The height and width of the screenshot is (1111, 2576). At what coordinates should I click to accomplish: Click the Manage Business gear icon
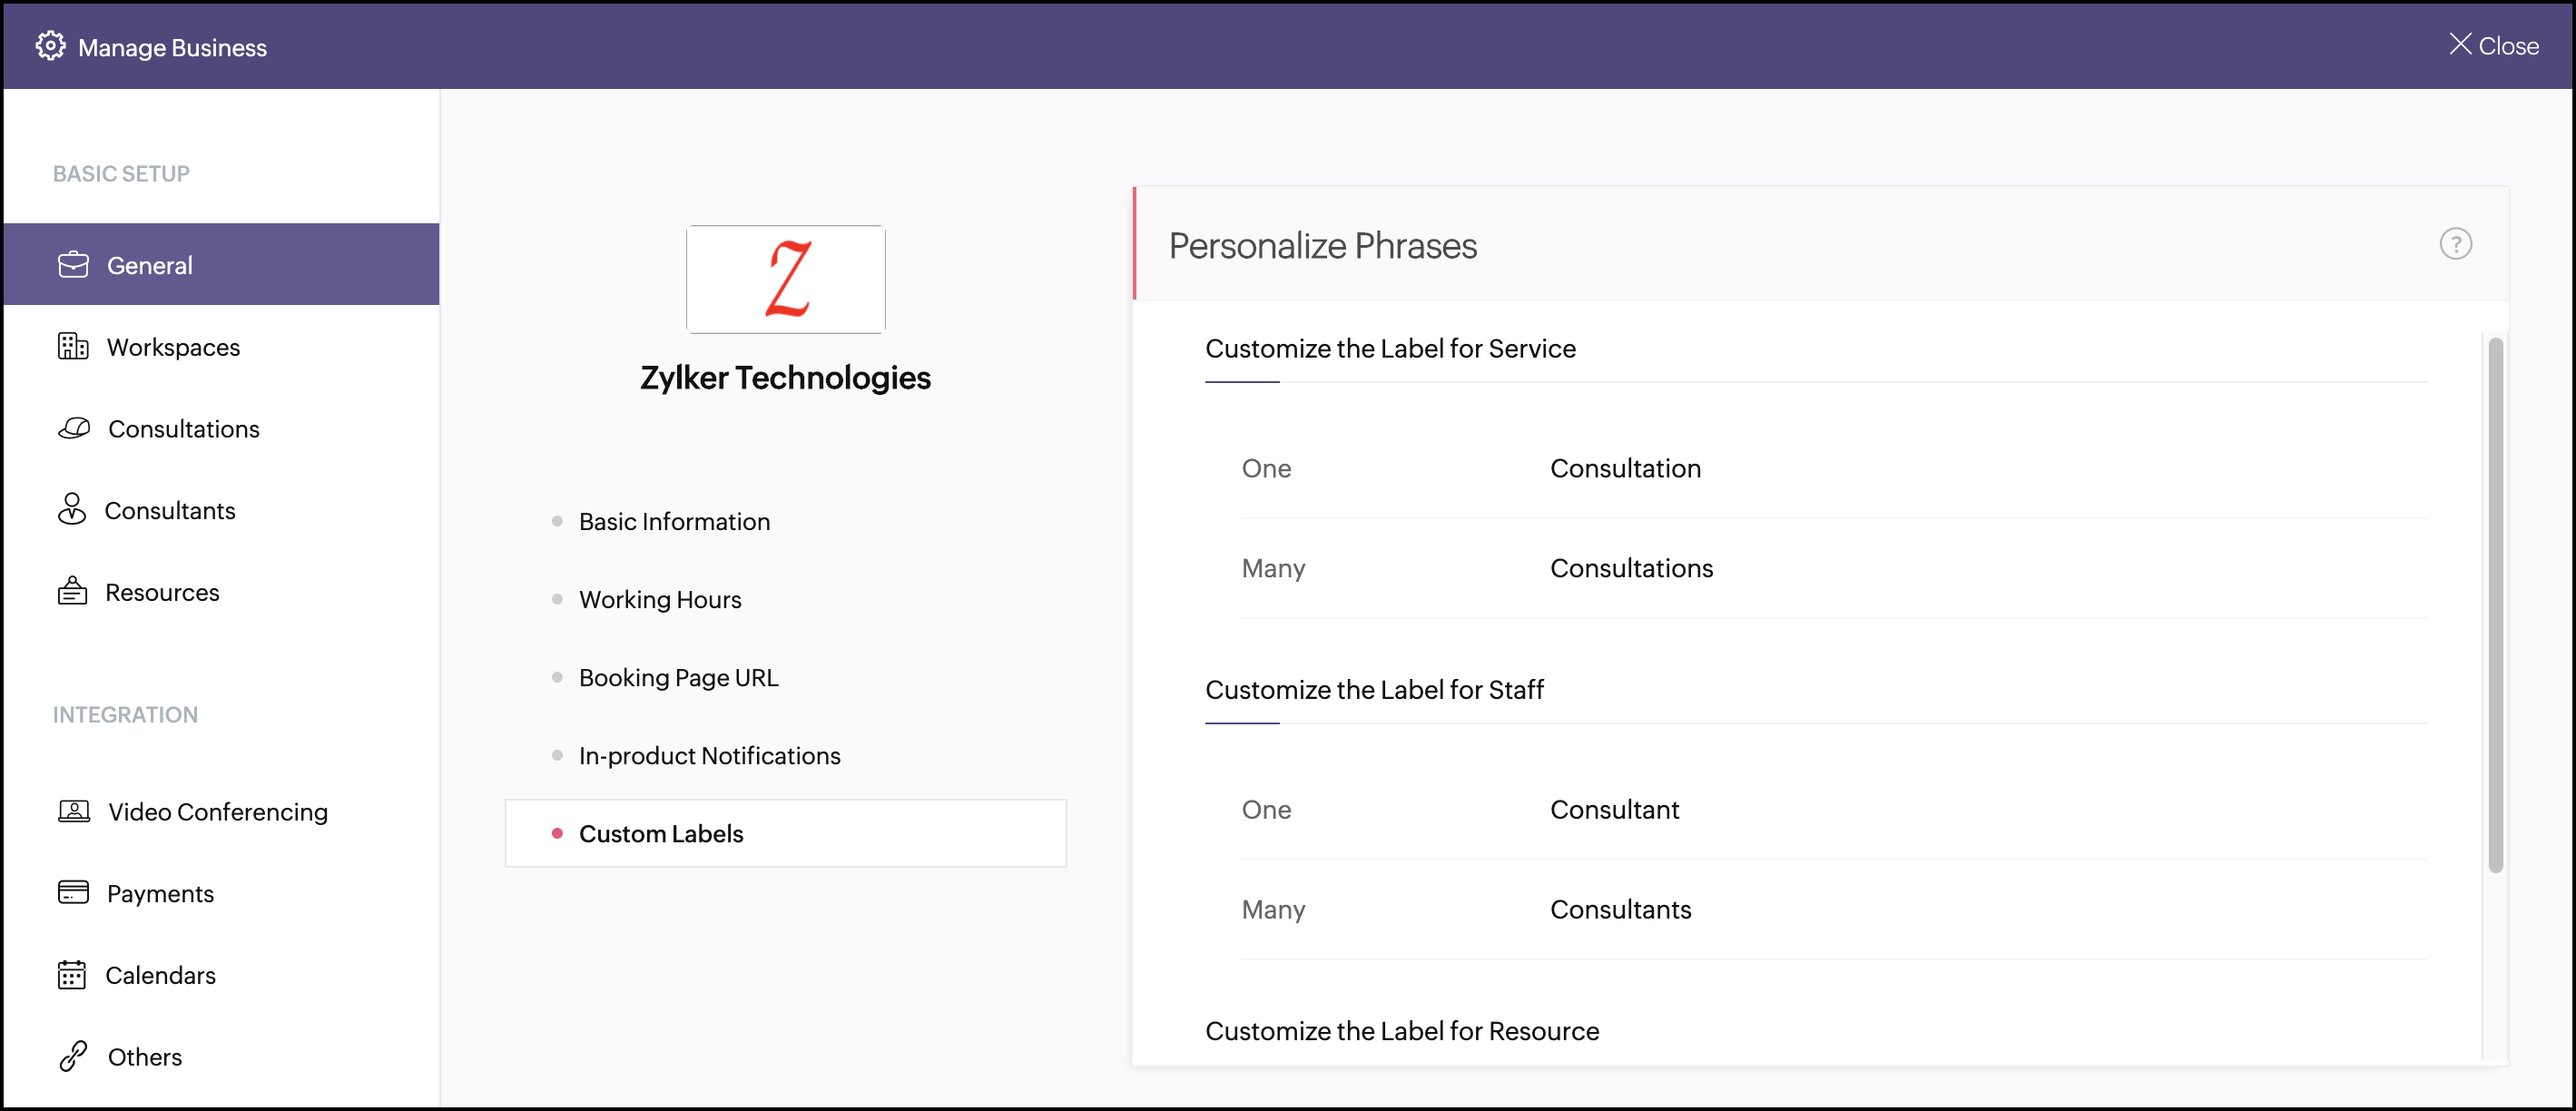click(x=50, y=46)
